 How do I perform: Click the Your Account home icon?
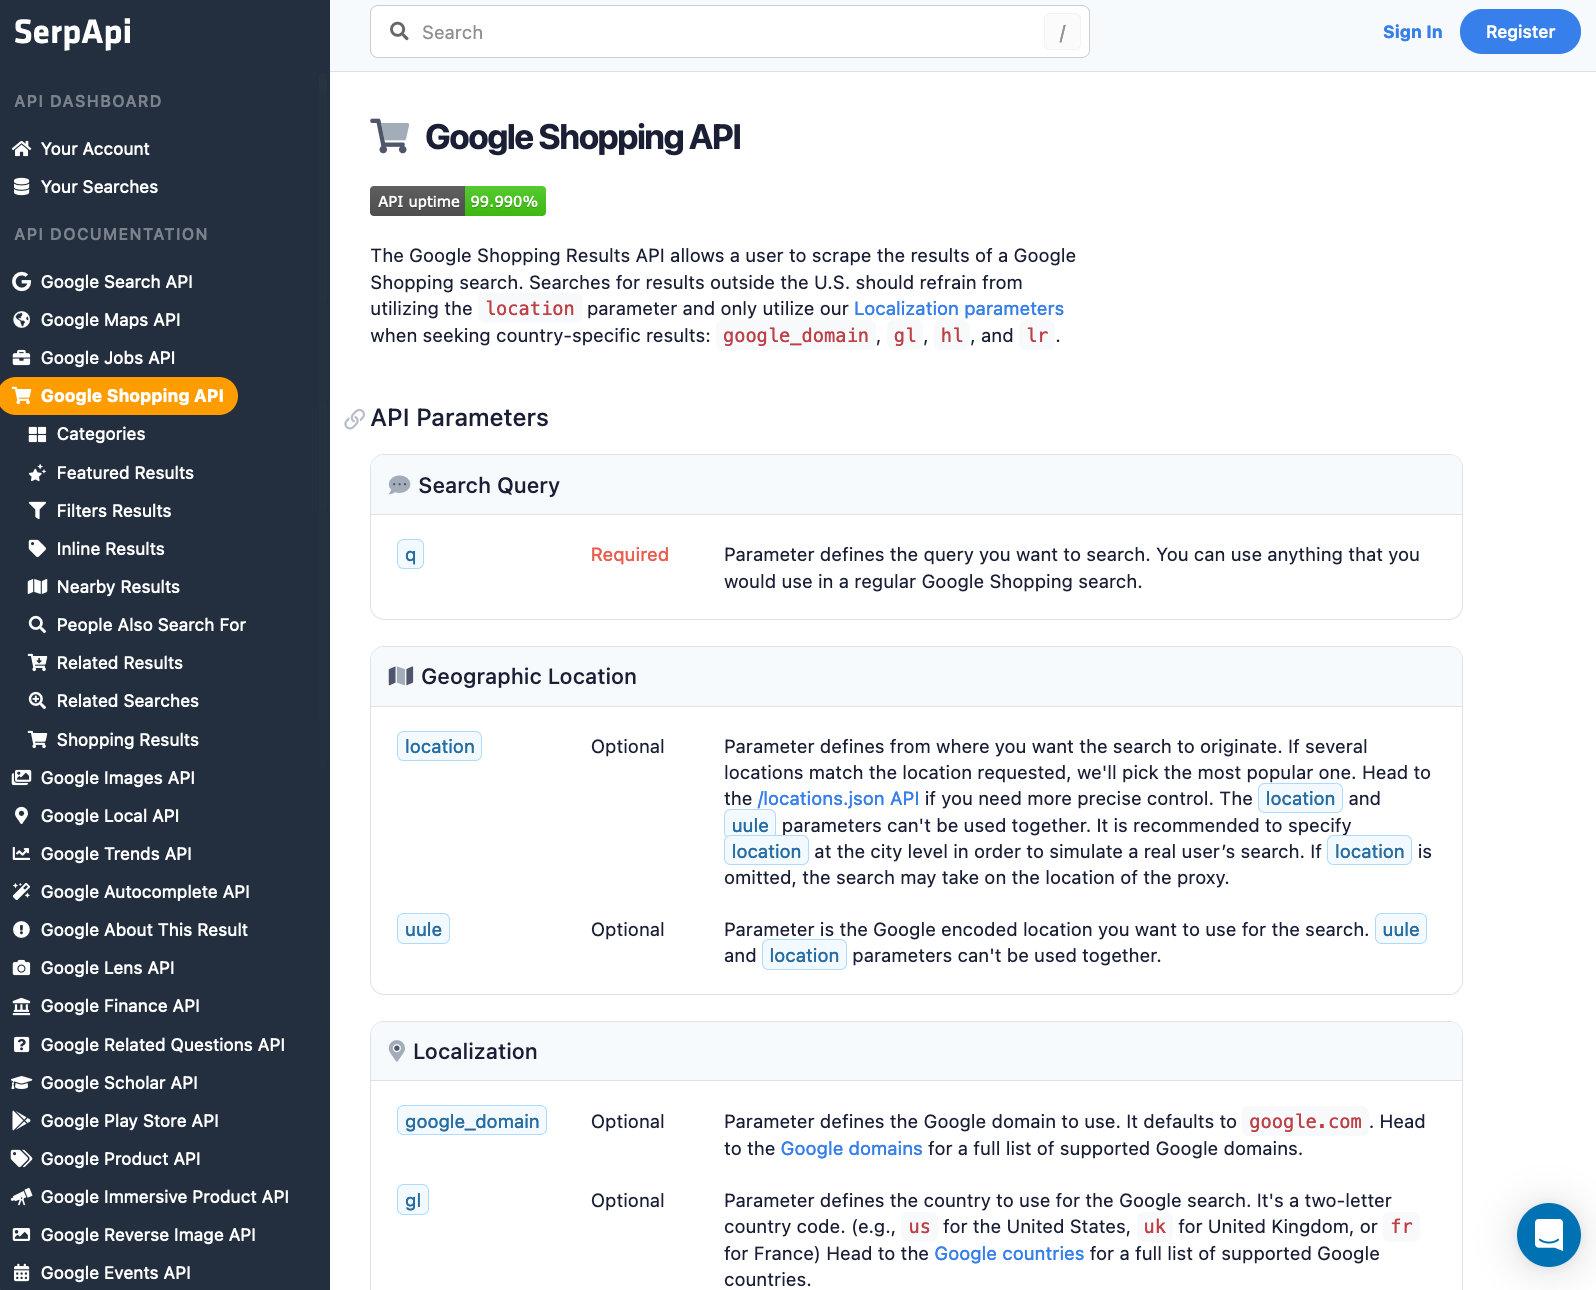click(x=22, y=149)
